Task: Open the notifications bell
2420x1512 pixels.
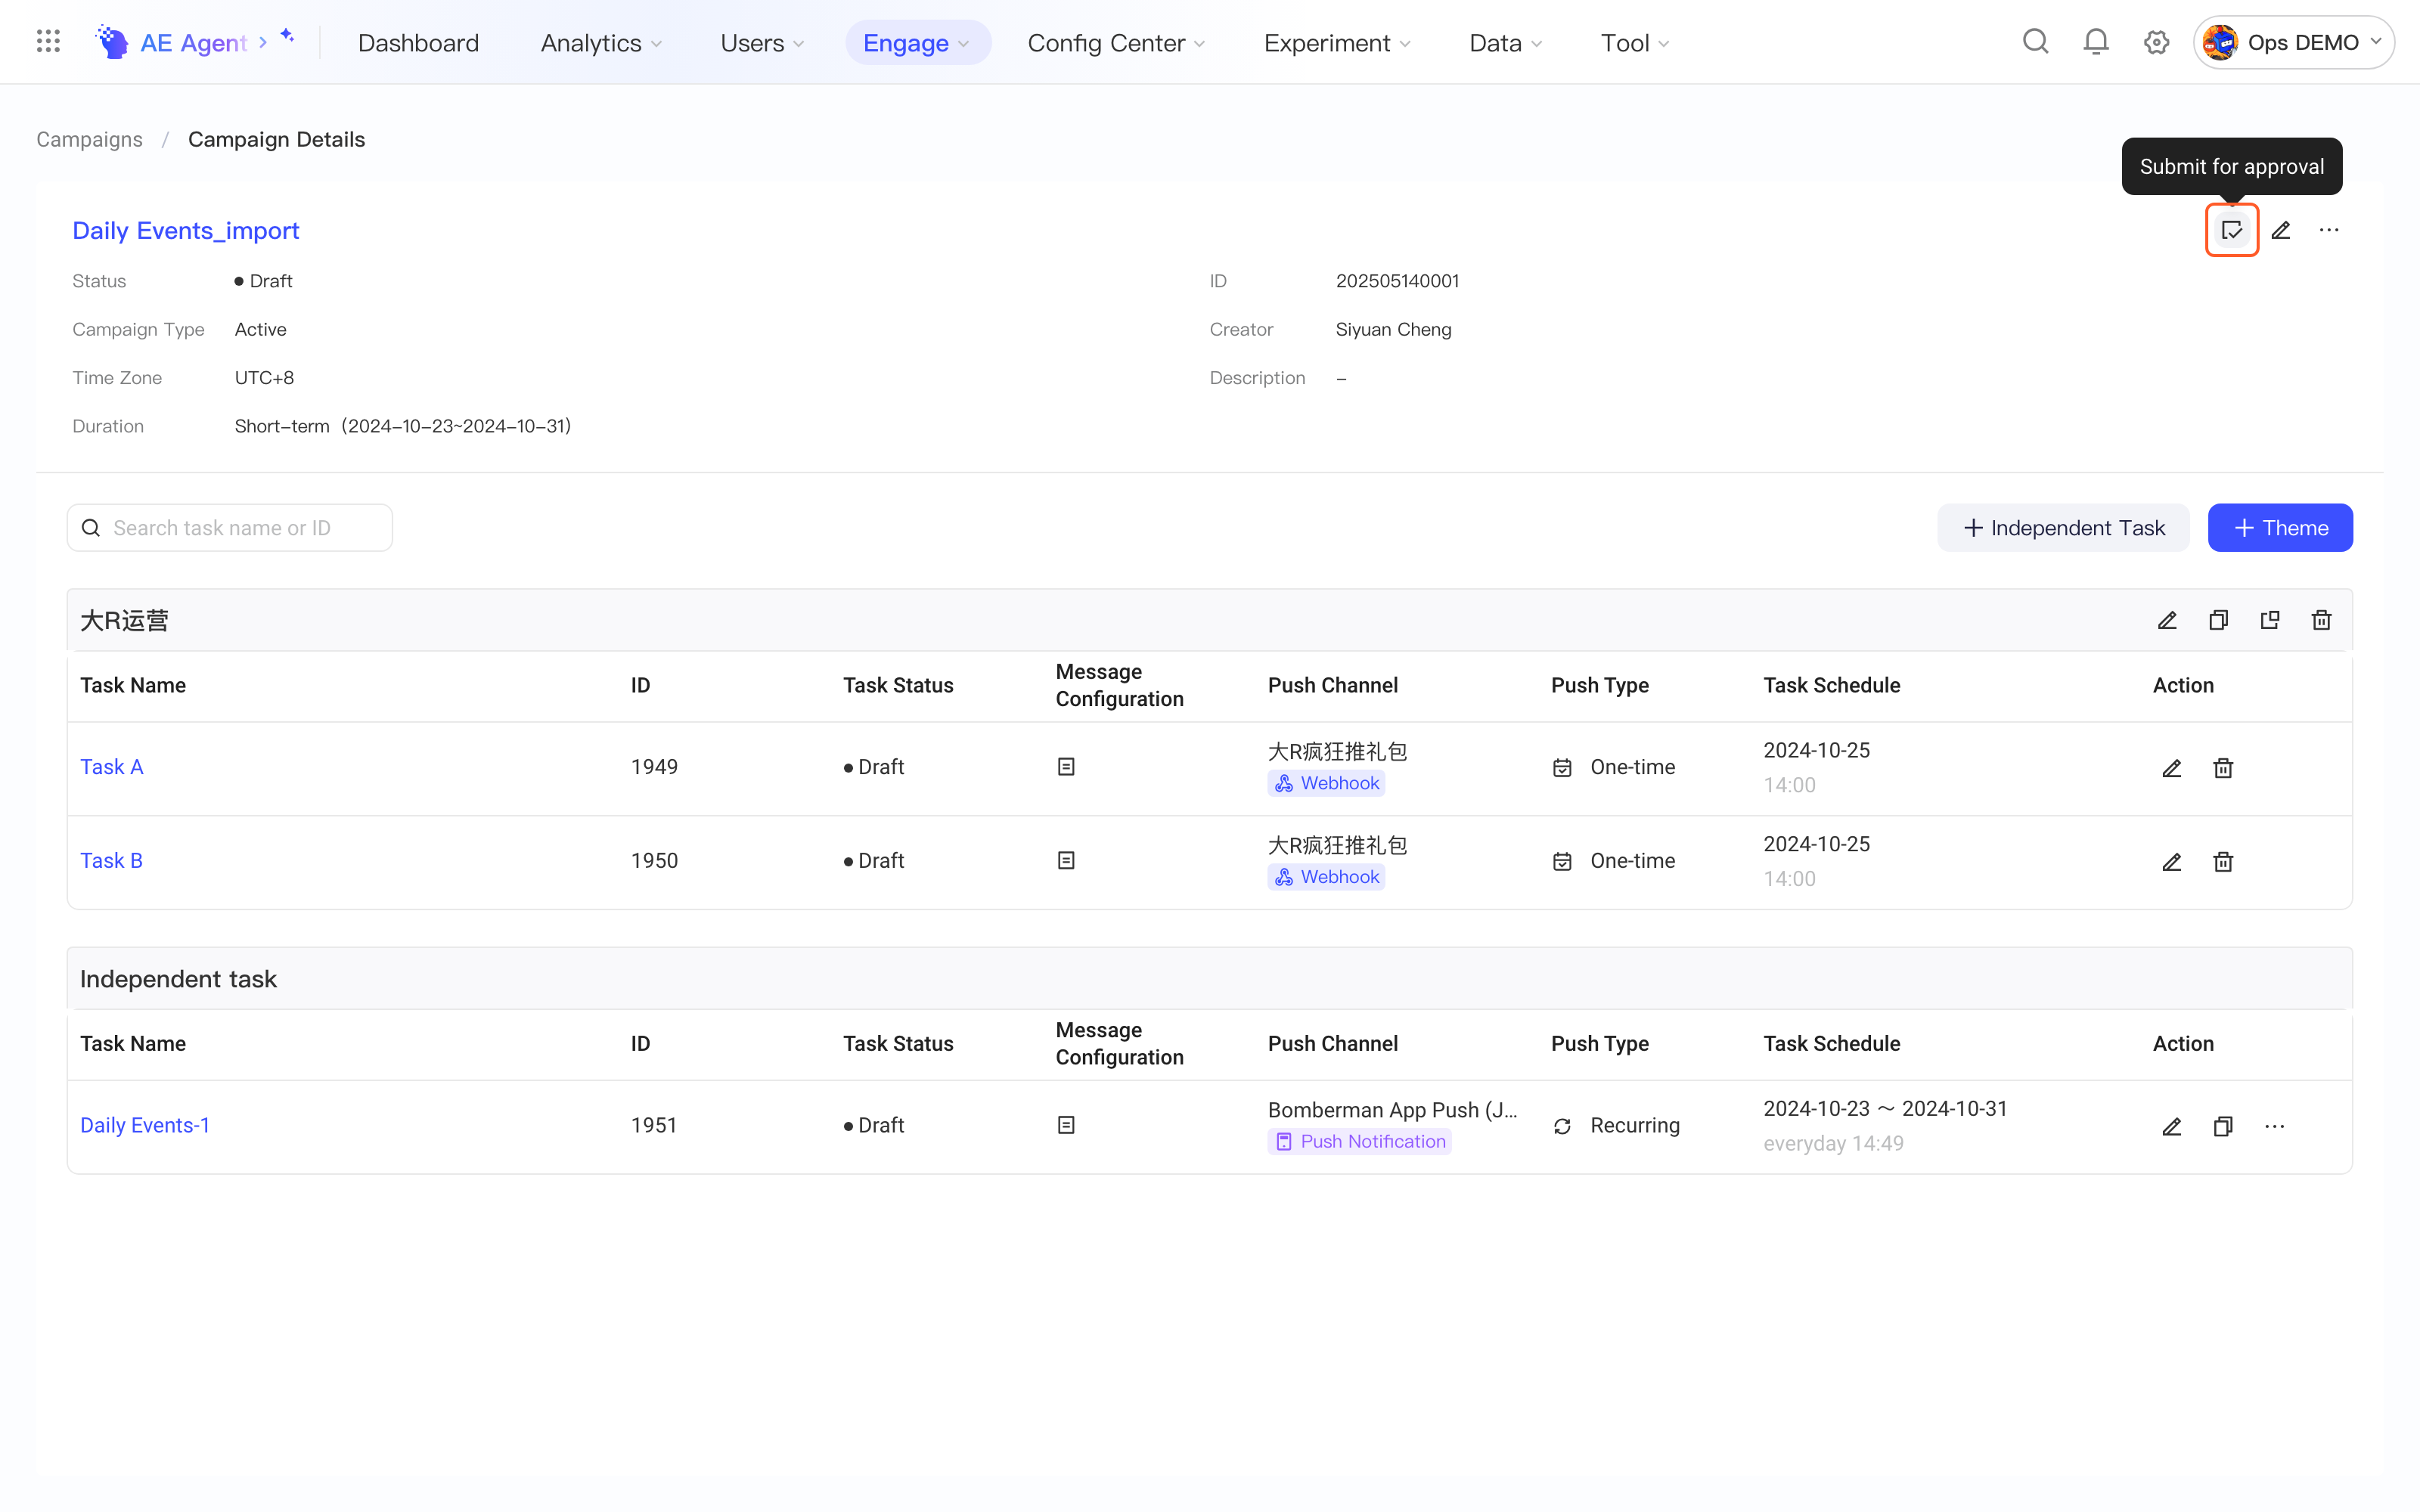Action: point(2096,42)
